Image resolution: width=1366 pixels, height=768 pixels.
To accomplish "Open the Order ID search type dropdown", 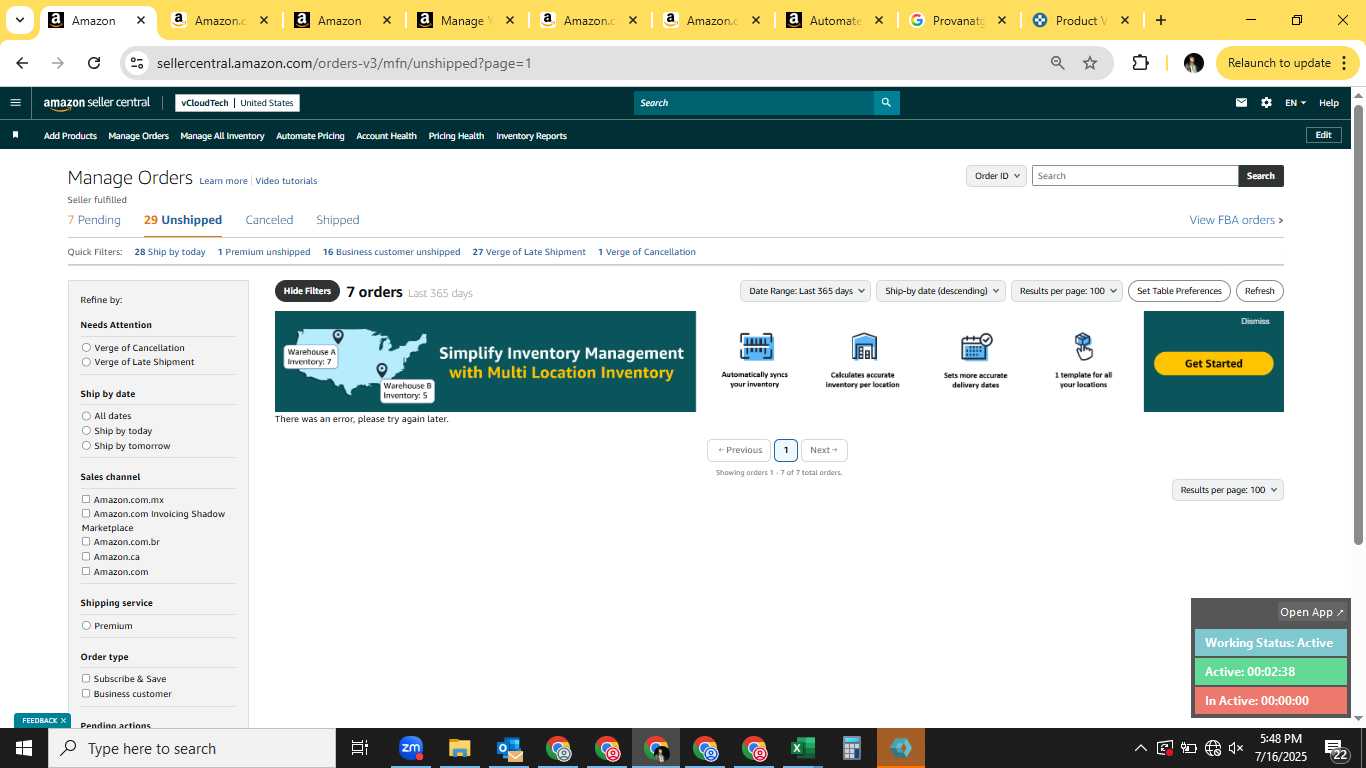I will 996,176.
